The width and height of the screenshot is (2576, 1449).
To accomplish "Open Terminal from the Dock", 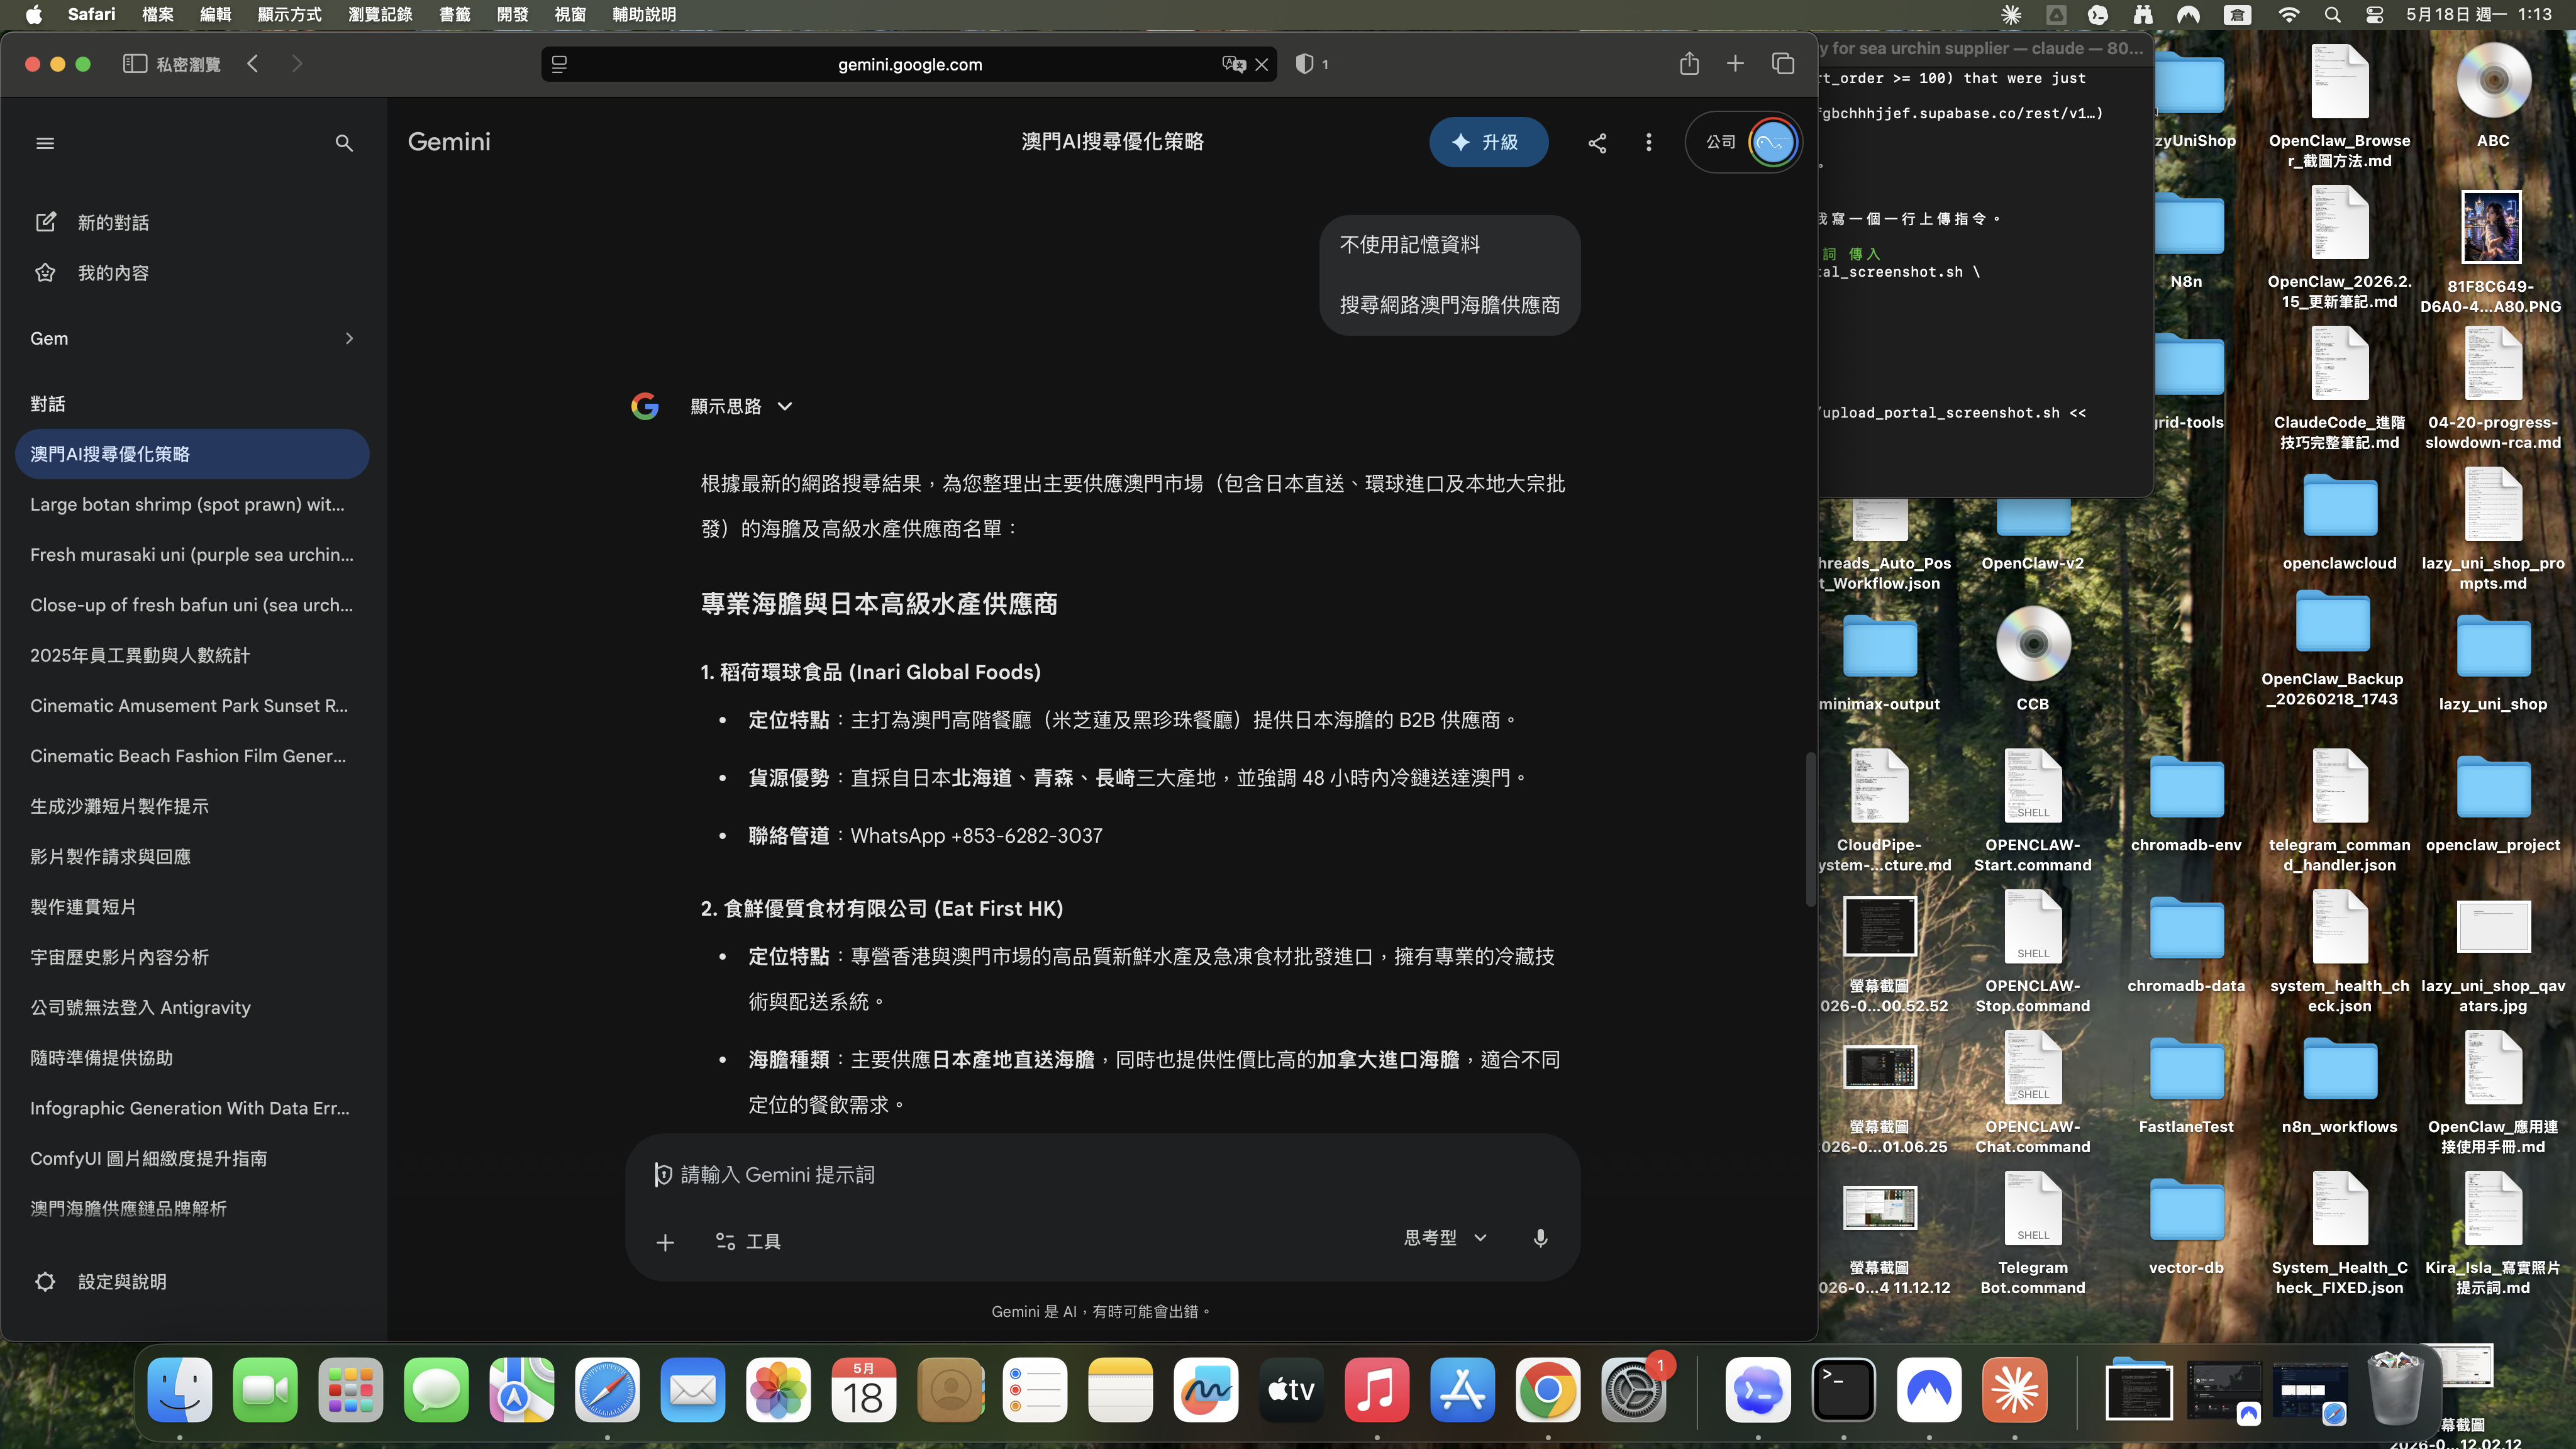I will (x=1843, y=1390).
